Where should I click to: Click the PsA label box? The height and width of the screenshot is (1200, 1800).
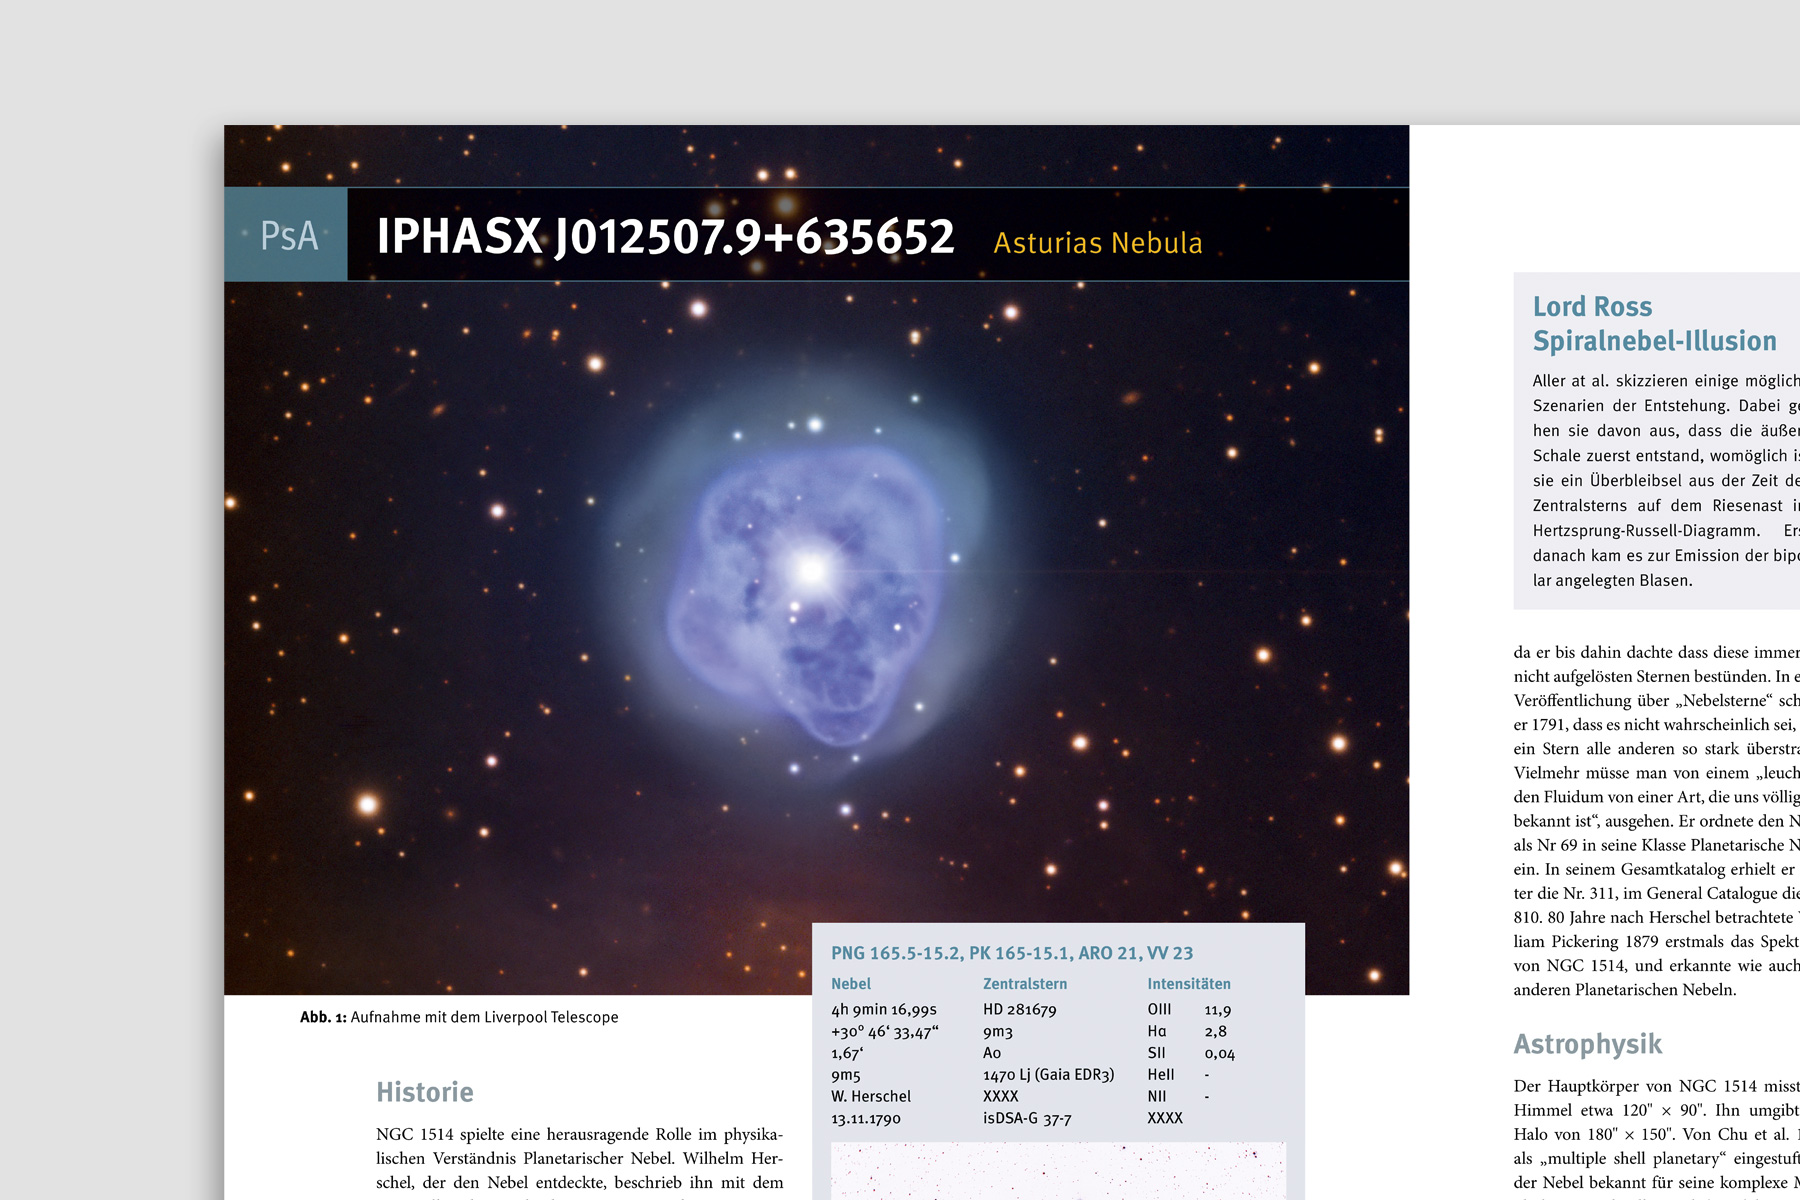pyautogui.click(x=286, y=235)
